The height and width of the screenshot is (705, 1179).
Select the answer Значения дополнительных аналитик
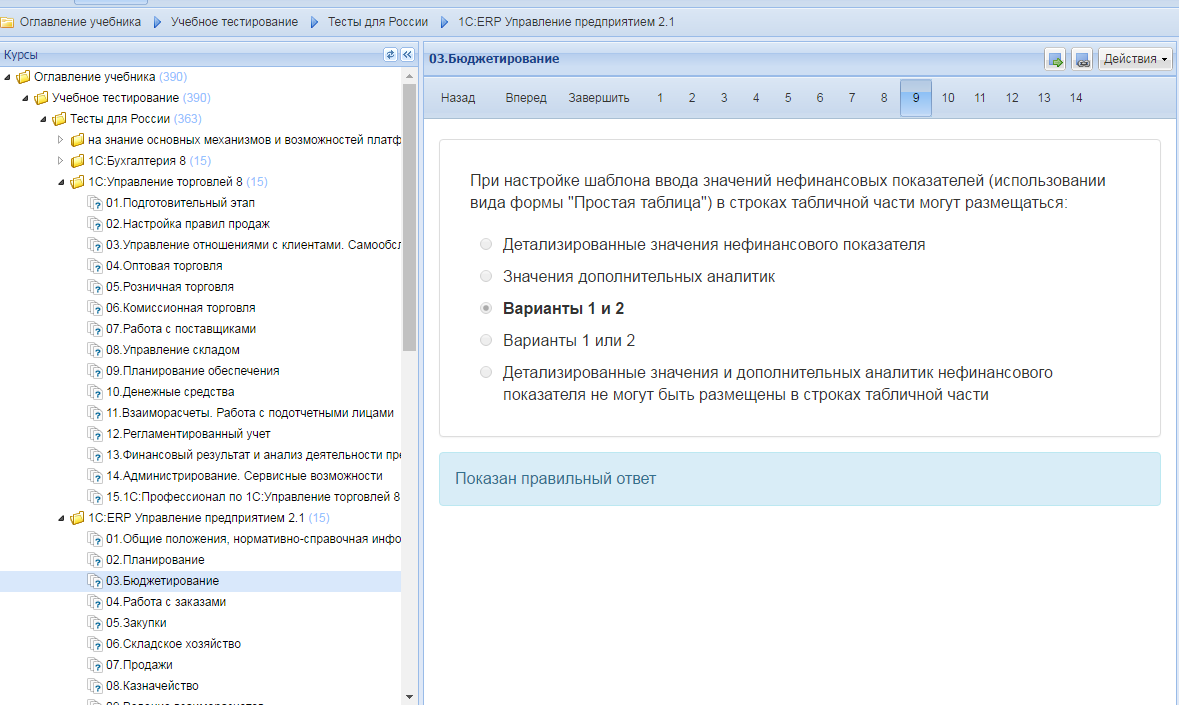486,277
